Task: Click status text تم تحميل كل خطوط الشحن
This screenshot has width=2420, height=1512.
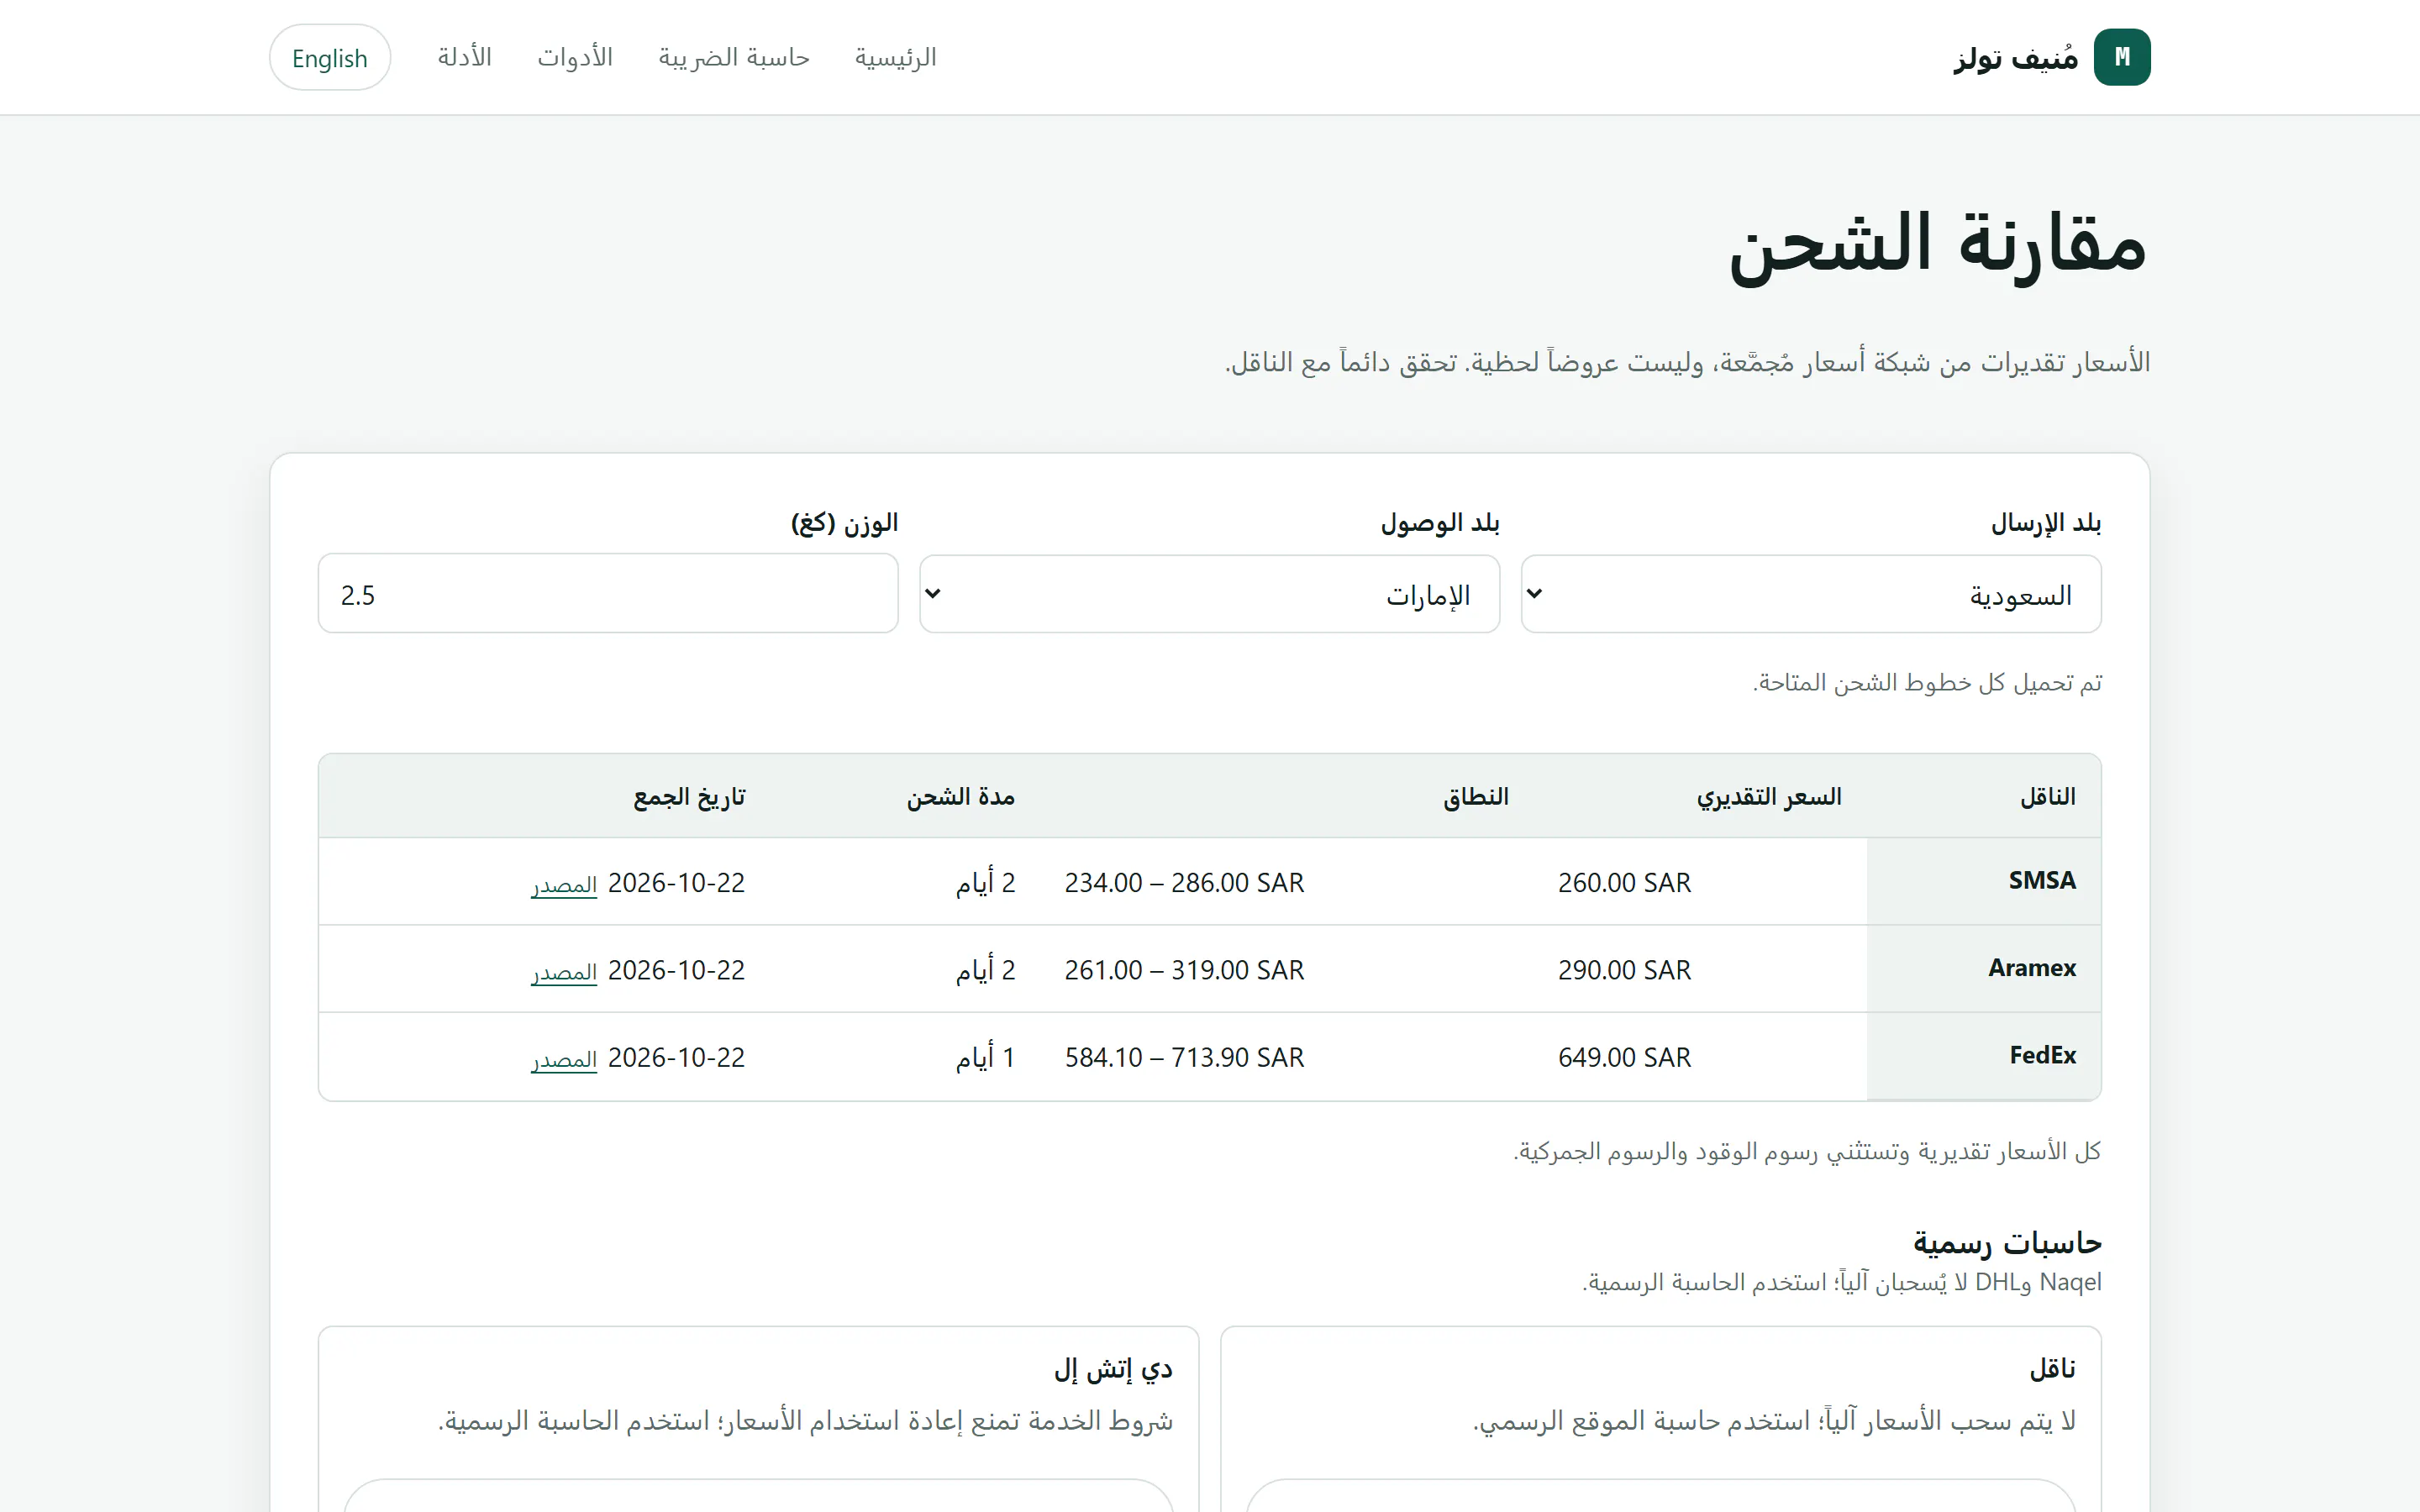Action: click(1927, 682)
